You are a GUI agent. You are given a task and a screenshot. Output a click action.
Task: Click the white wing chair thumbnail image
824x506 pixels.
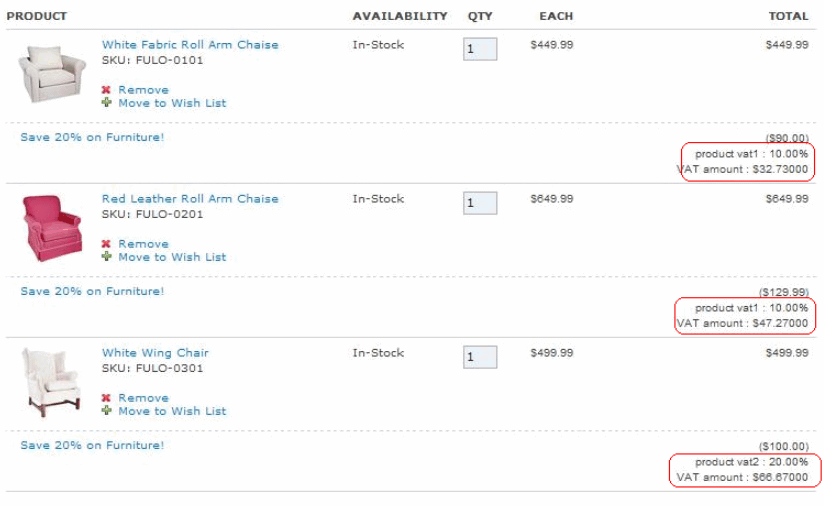pyautogui.click(x=51, y=383)
